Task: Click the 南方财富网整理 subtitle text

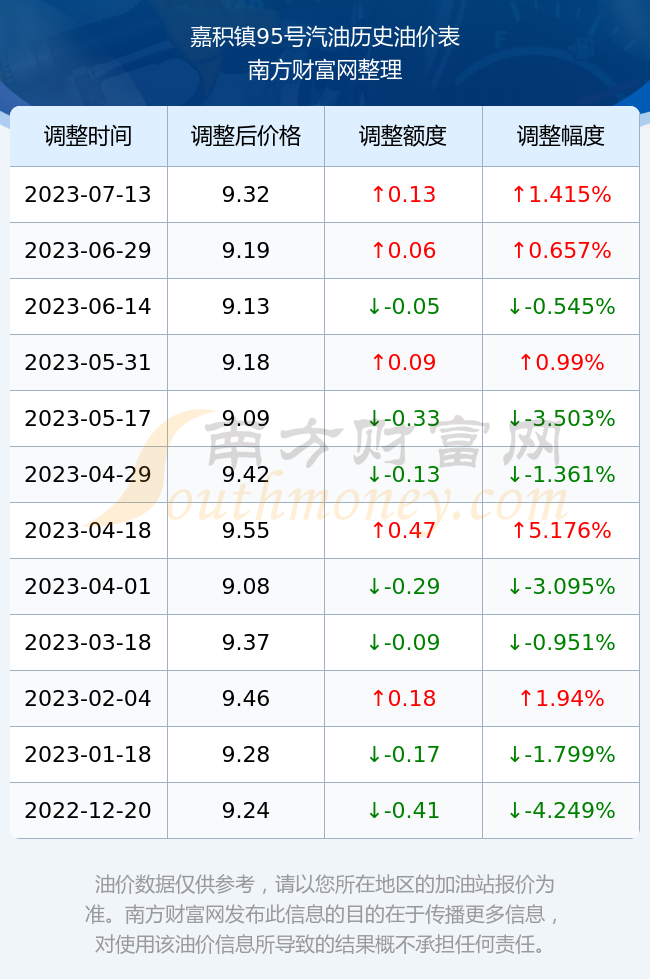Action: point(325,69)
